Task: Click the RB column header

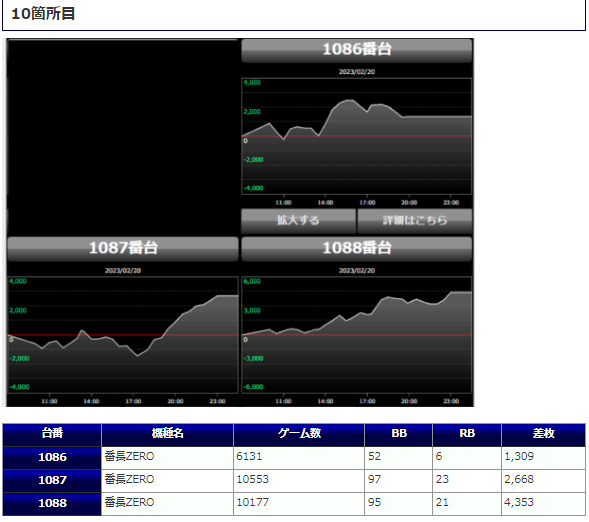Action: 467,434
